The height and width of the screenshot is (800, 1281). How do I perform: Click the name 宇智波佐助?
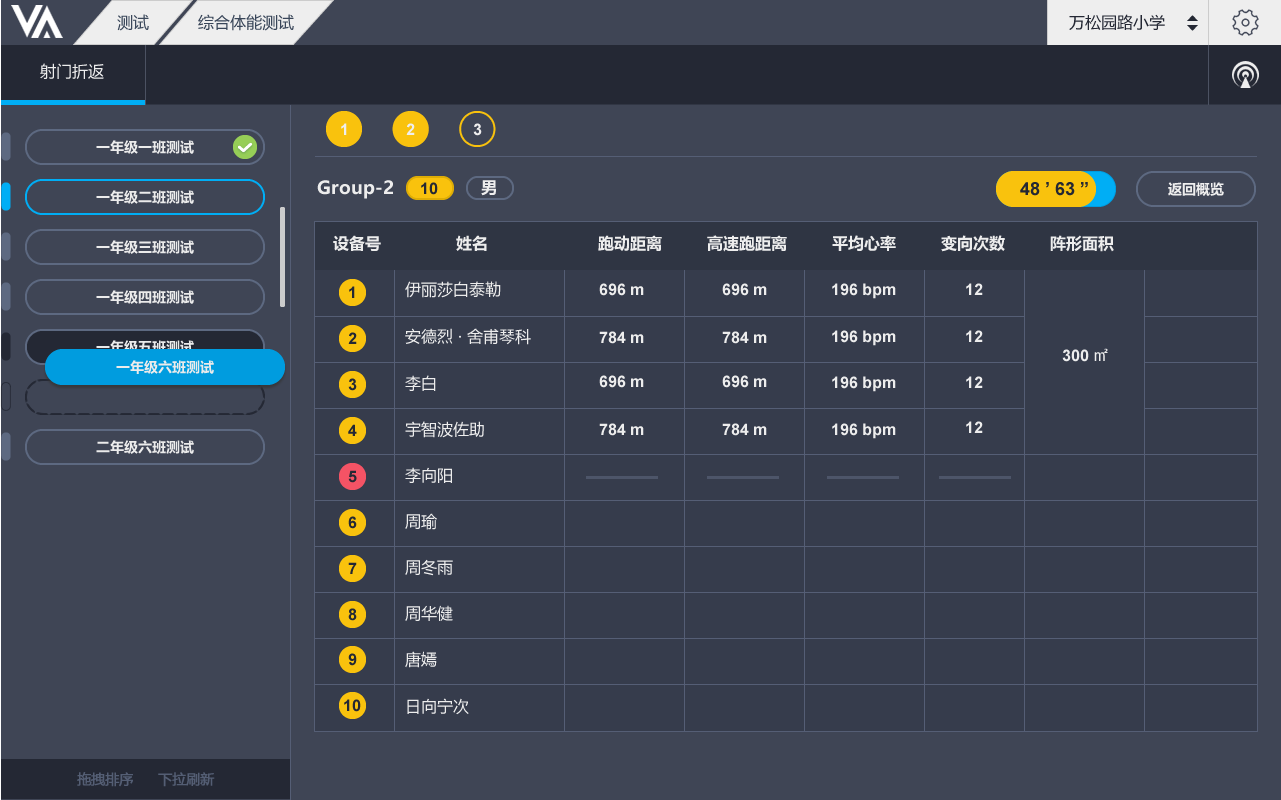tap(445, 430)
